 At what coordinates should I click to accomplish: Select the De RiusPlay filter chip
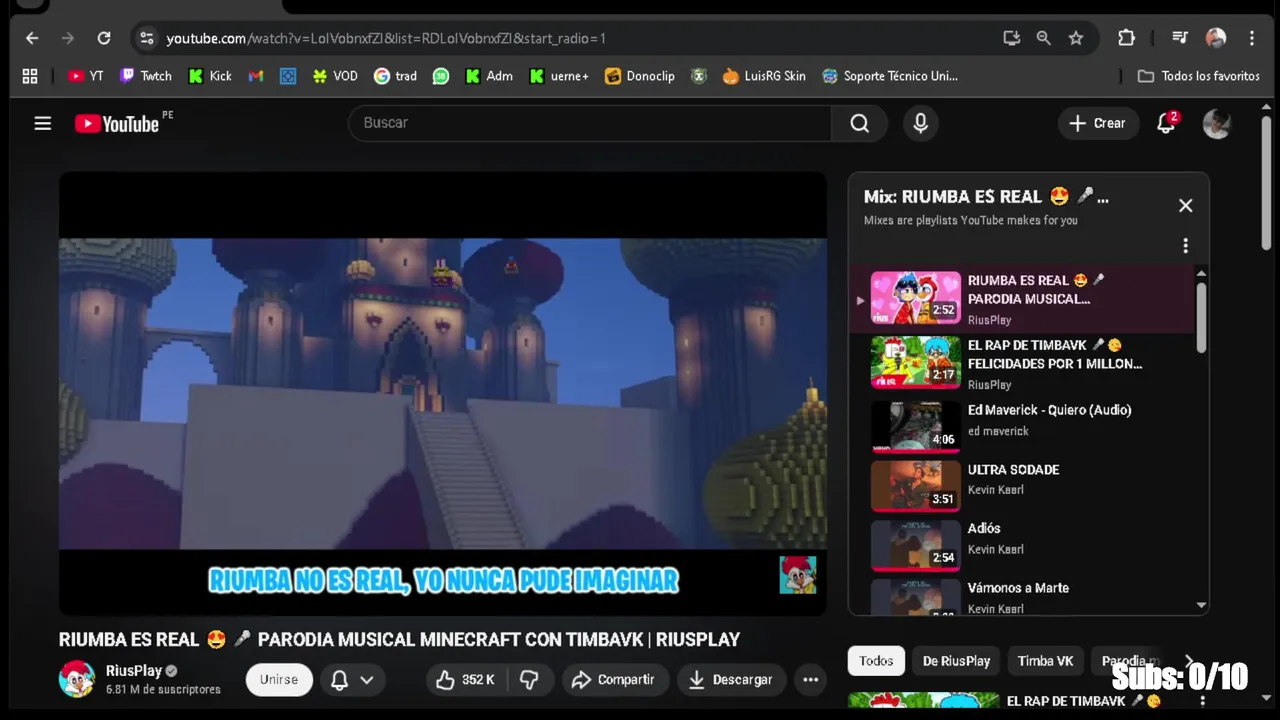click(x=956, y=661)
